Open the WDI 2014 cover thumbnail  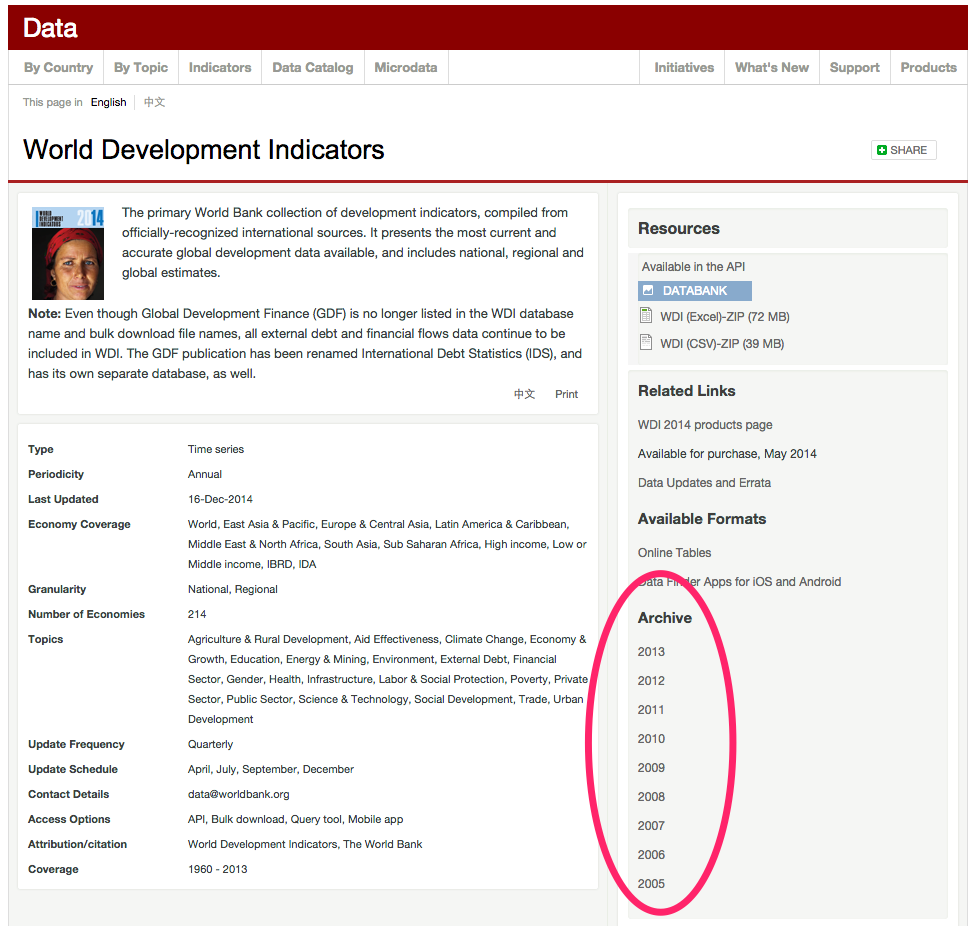pyautogui.click(x=68, y=253)
